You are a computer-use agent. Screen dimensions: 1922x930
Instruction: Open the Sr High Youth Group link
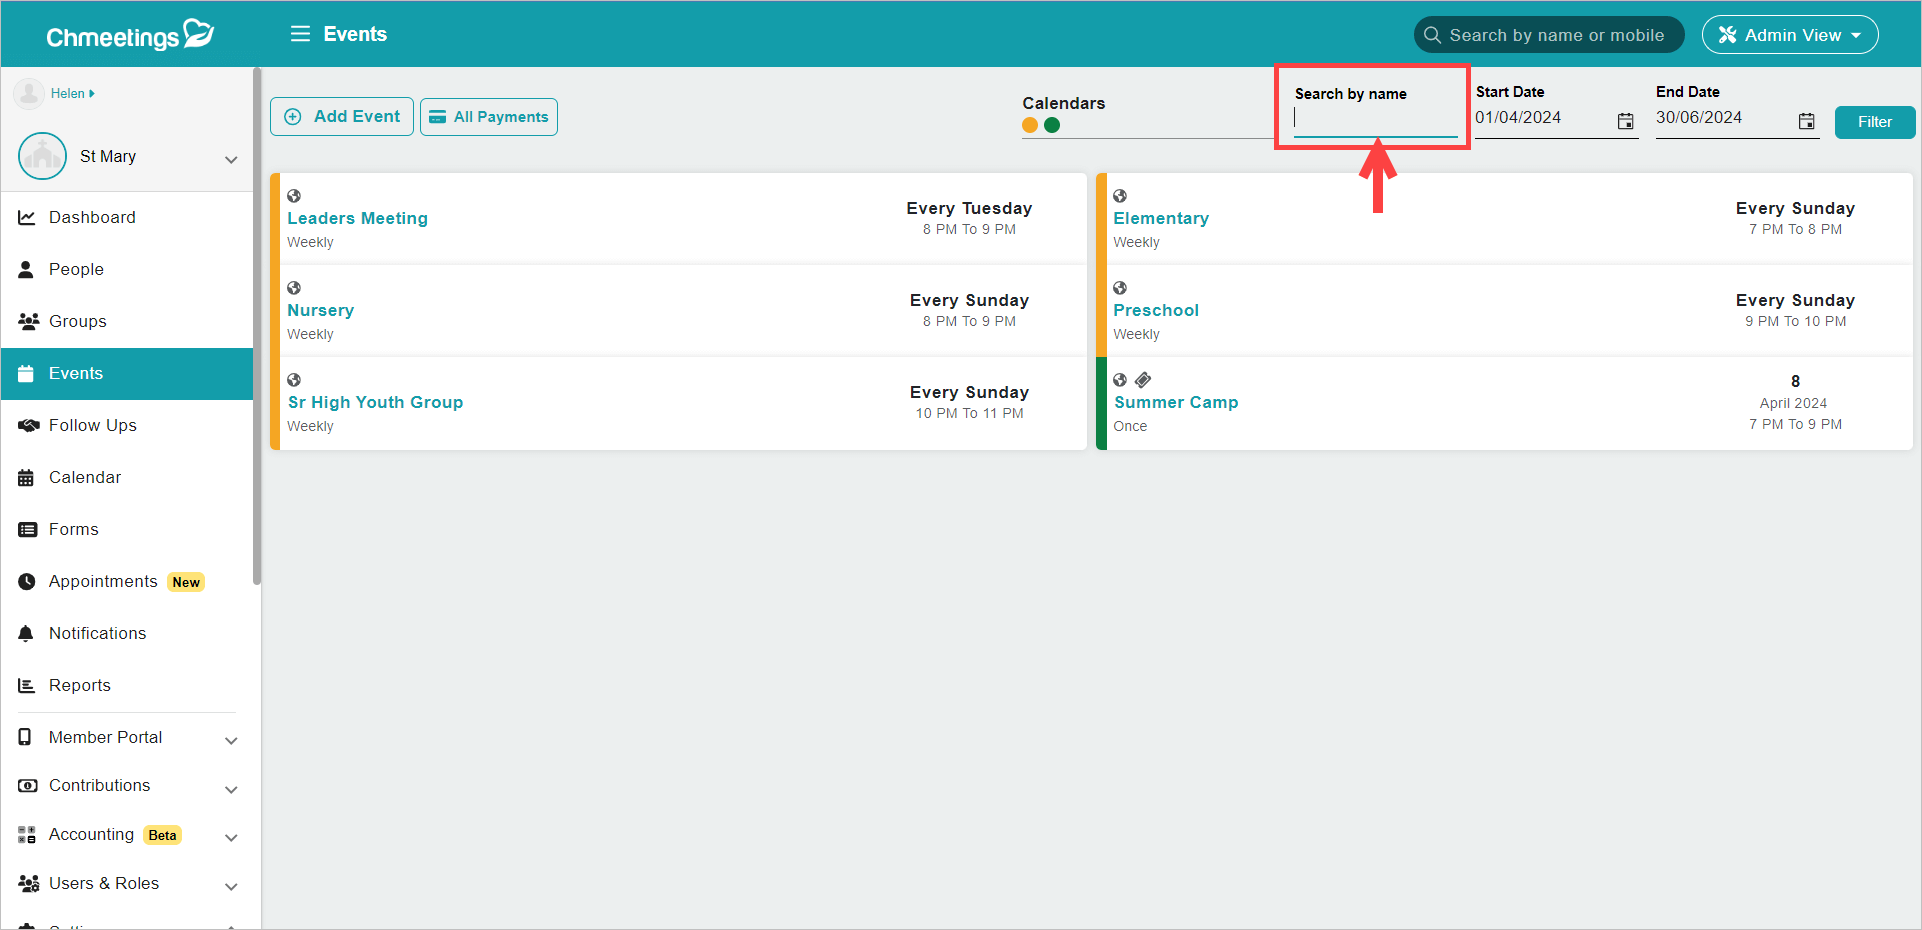(375, 402)
